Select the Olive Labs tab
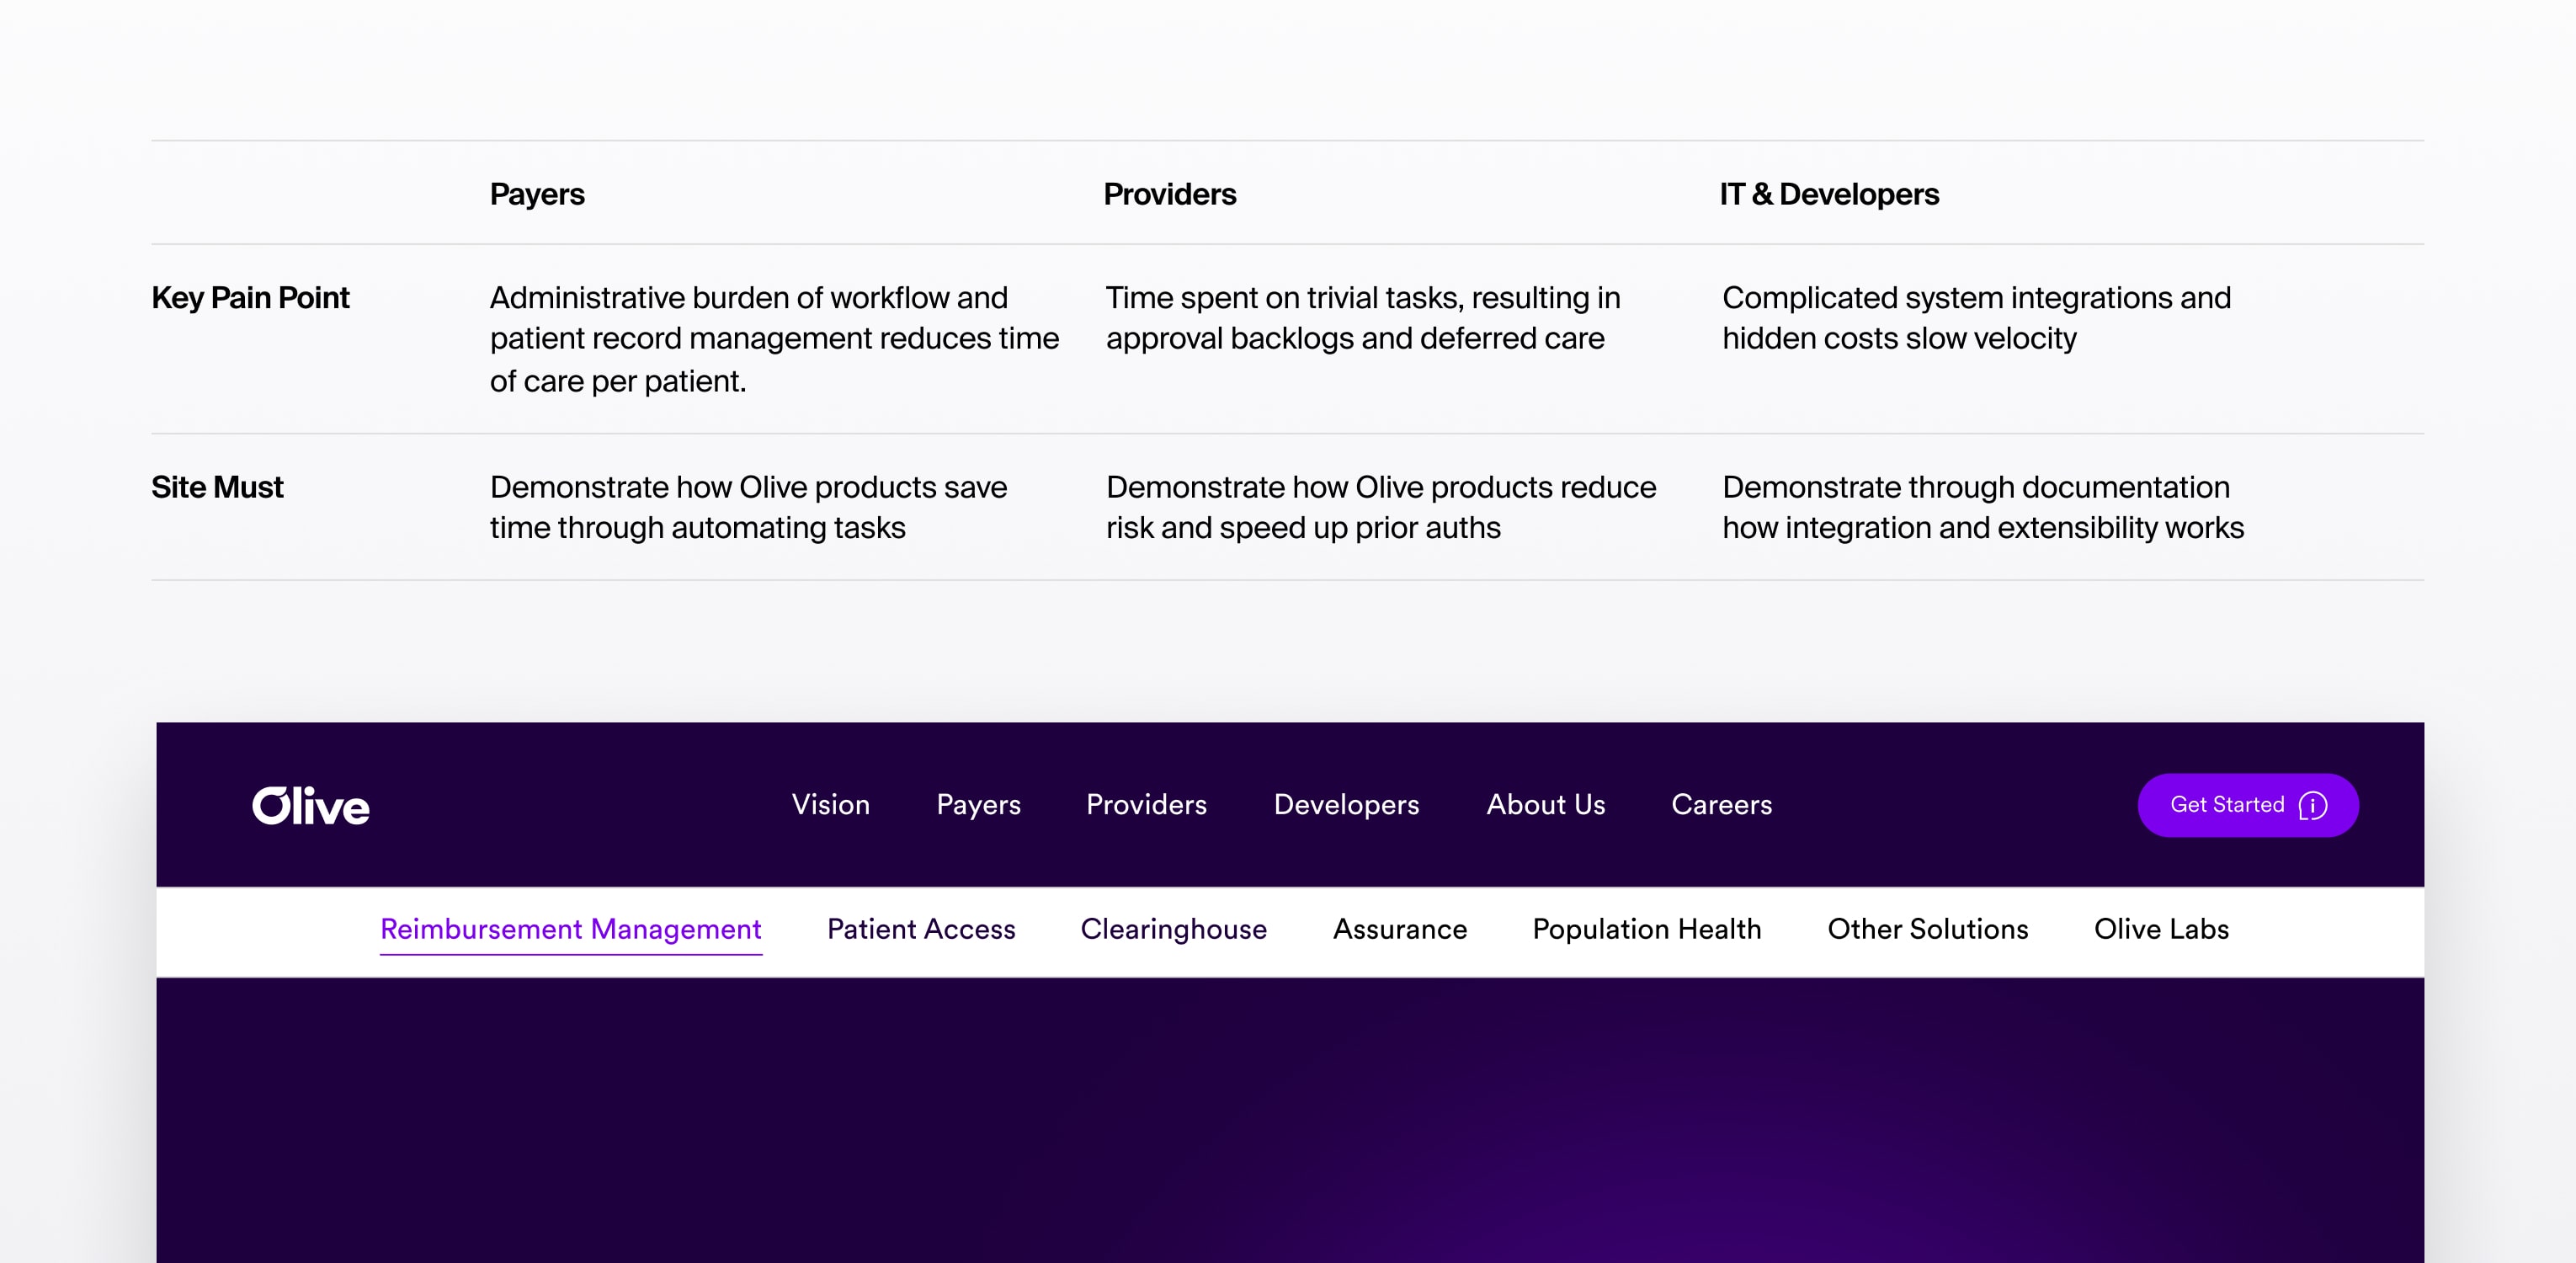The height and width of the screenshot is (1263, 2576). 2161,929
